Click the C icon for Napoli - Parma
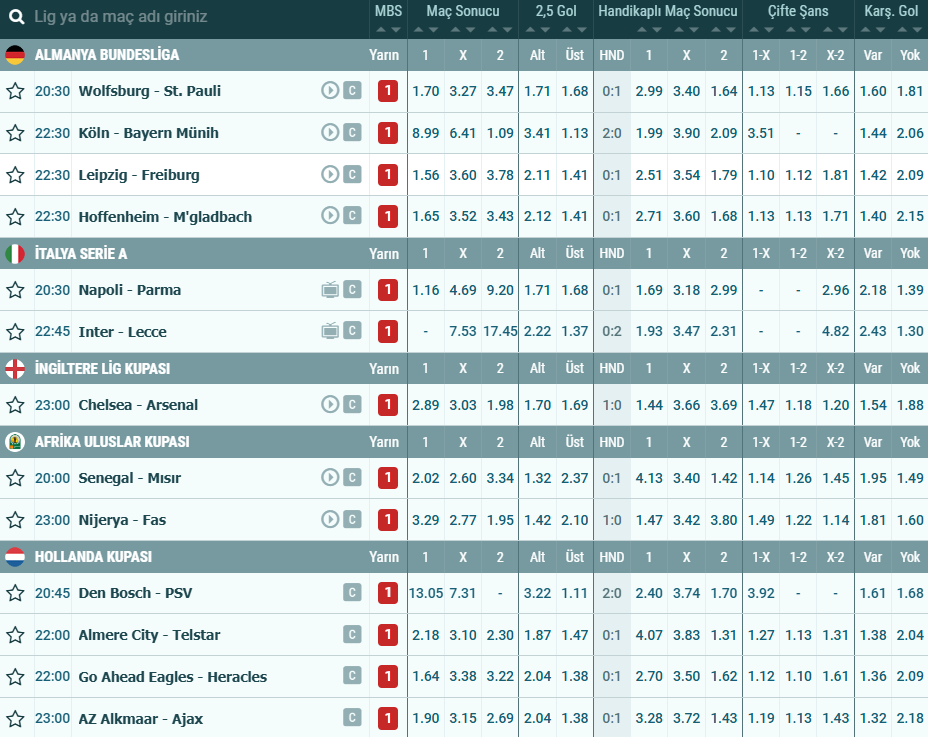 click(x=352, y=289)
